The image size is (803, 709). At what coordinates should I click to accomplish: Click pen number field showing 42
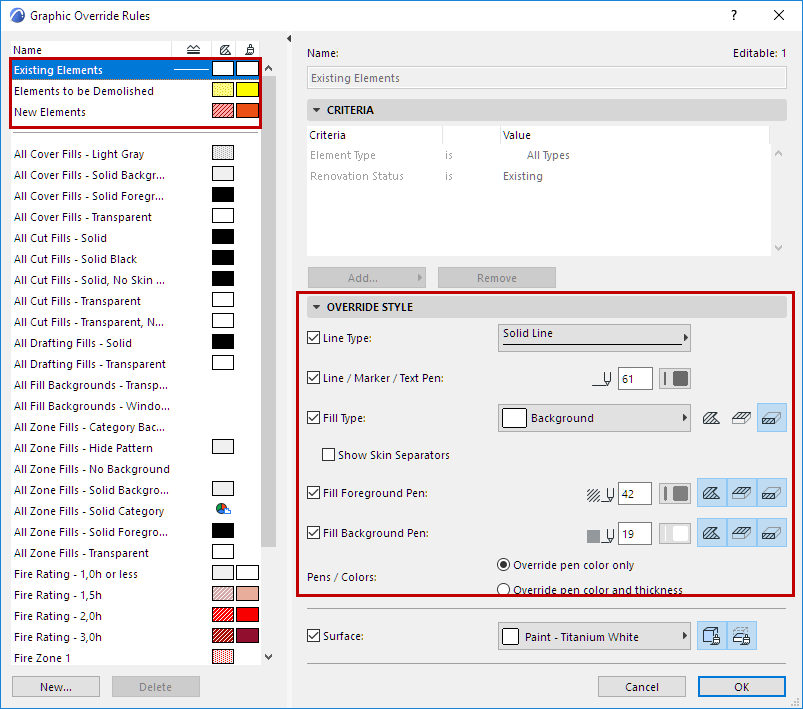coord(635,493)
